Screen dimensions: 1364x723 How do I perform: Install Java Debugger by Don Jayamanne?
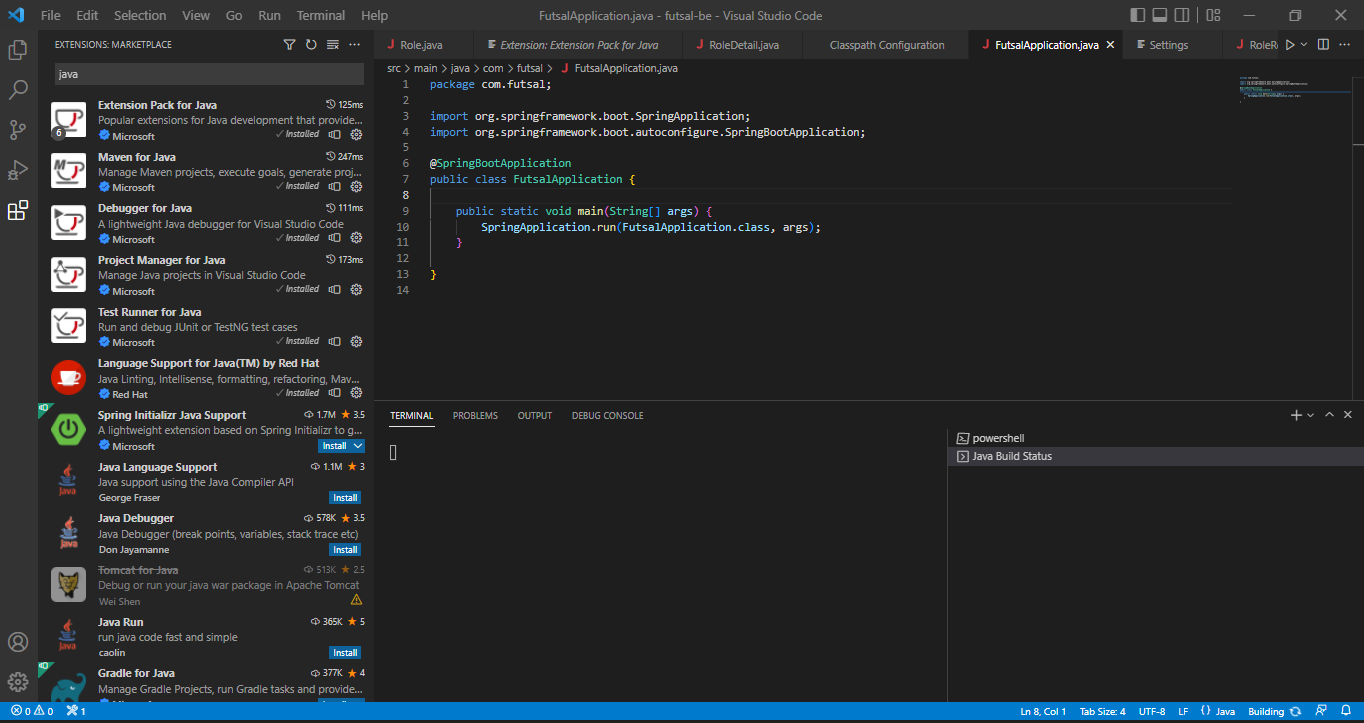pos(345,550)
